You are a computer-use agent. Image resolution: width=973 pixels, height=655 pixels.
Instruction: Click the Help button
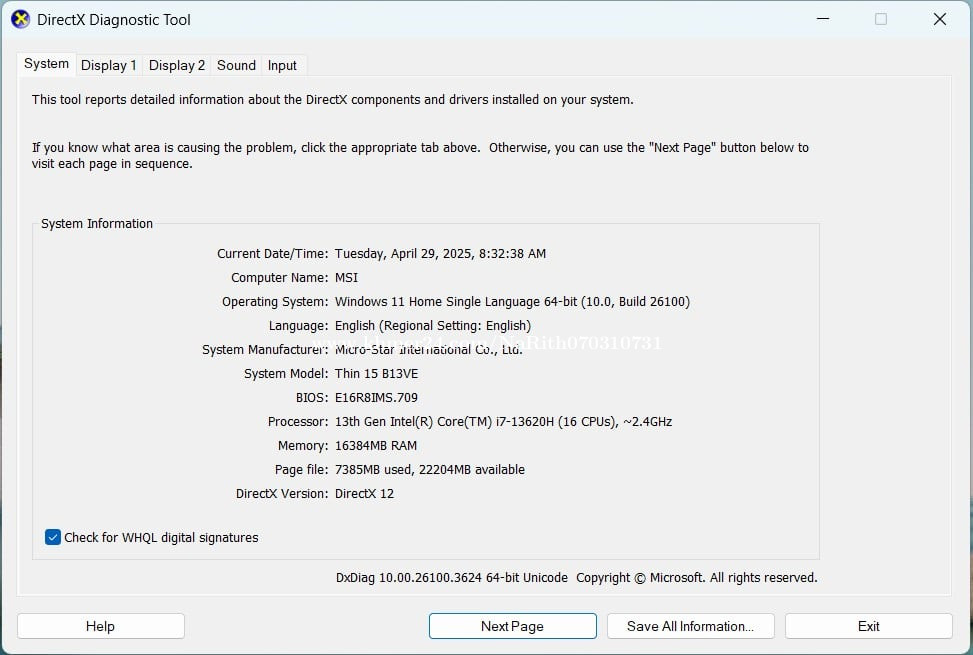tap(101, 626)
